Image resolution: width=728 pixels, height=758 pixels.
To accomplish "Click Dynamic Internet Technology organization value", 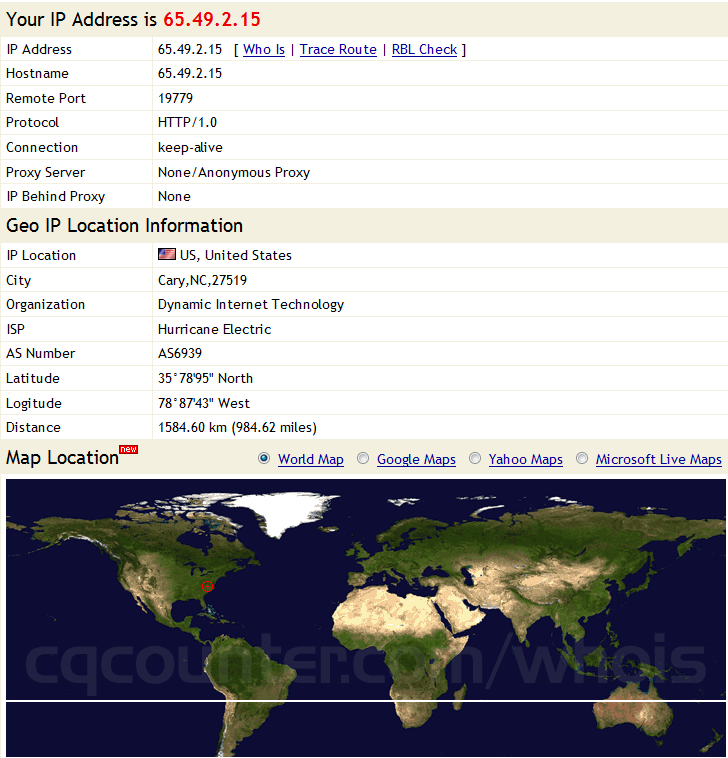I will [250, 305].
